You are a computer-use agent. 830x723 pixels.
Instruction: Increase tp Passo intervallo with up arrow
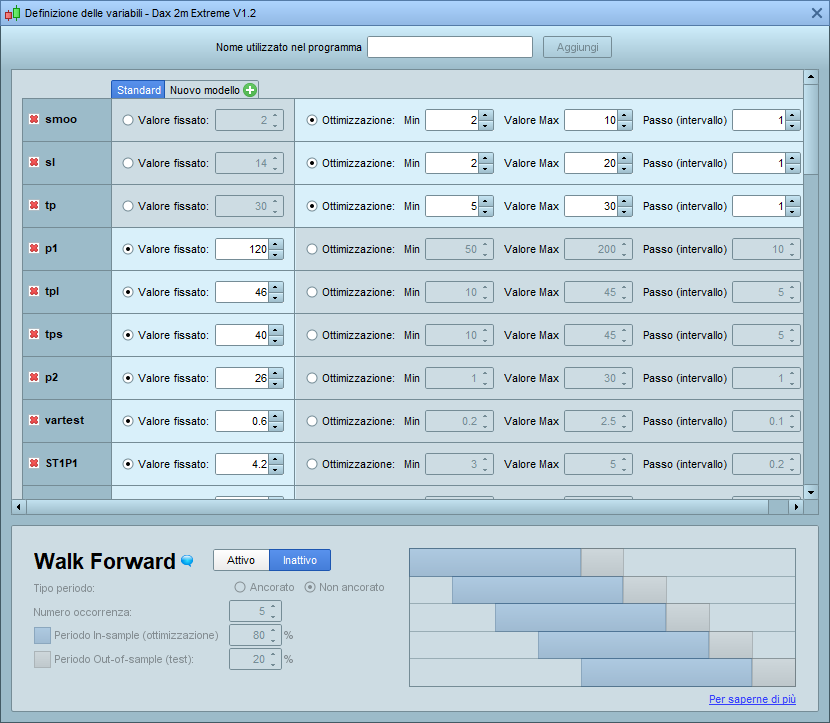792,201
